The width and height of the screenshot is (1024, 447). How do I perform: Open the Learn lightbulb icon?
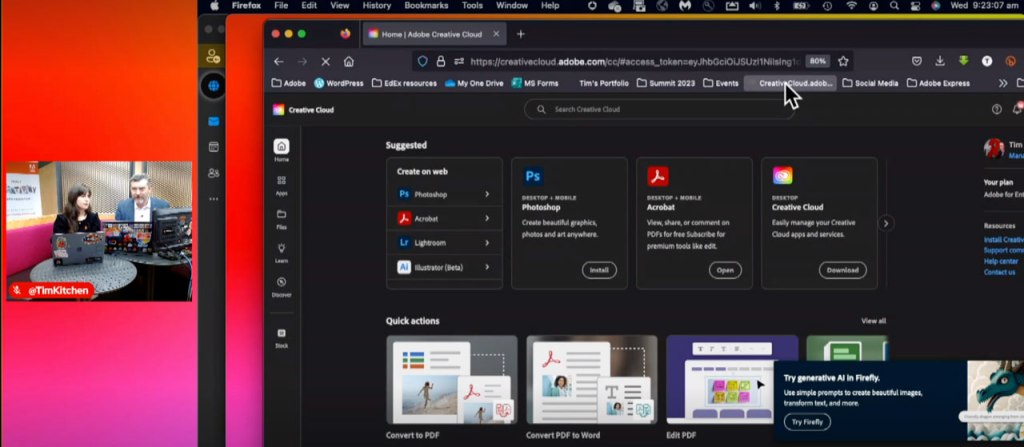click(281, 251)
